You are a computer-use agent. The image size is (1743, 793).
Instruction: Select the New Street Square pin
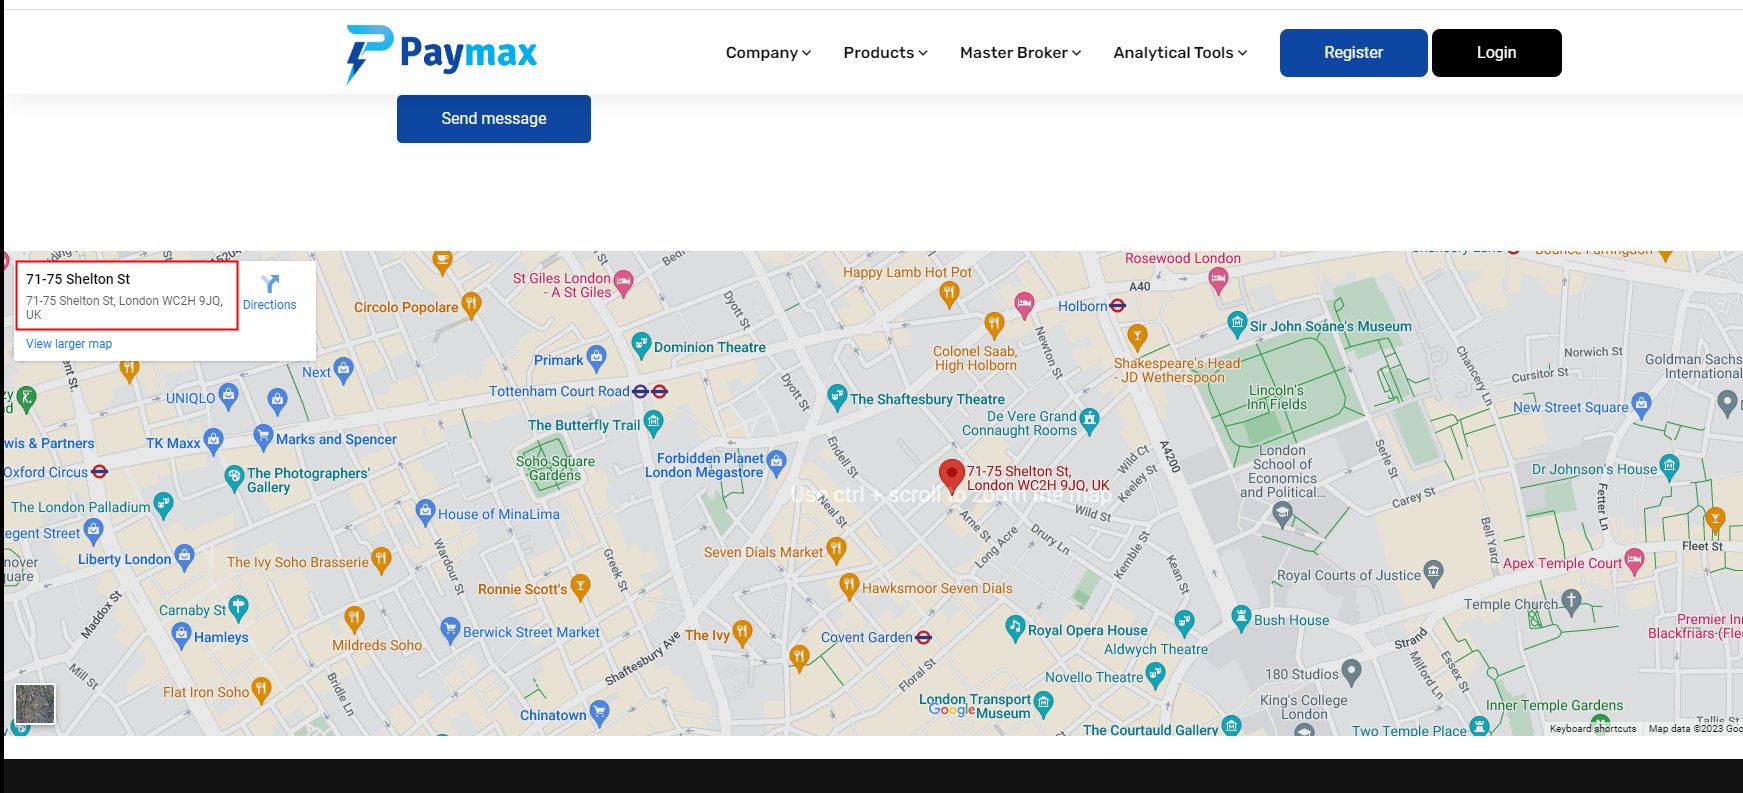coord(1641,404)
